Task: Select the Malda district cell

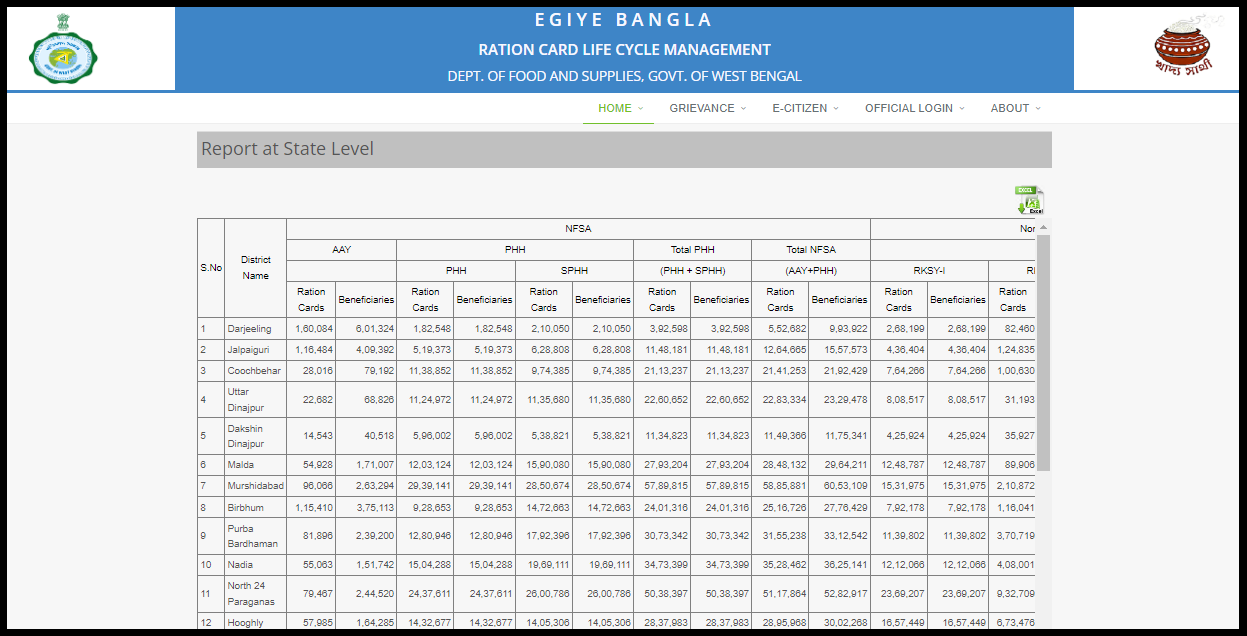Action: tap(255, 465)
